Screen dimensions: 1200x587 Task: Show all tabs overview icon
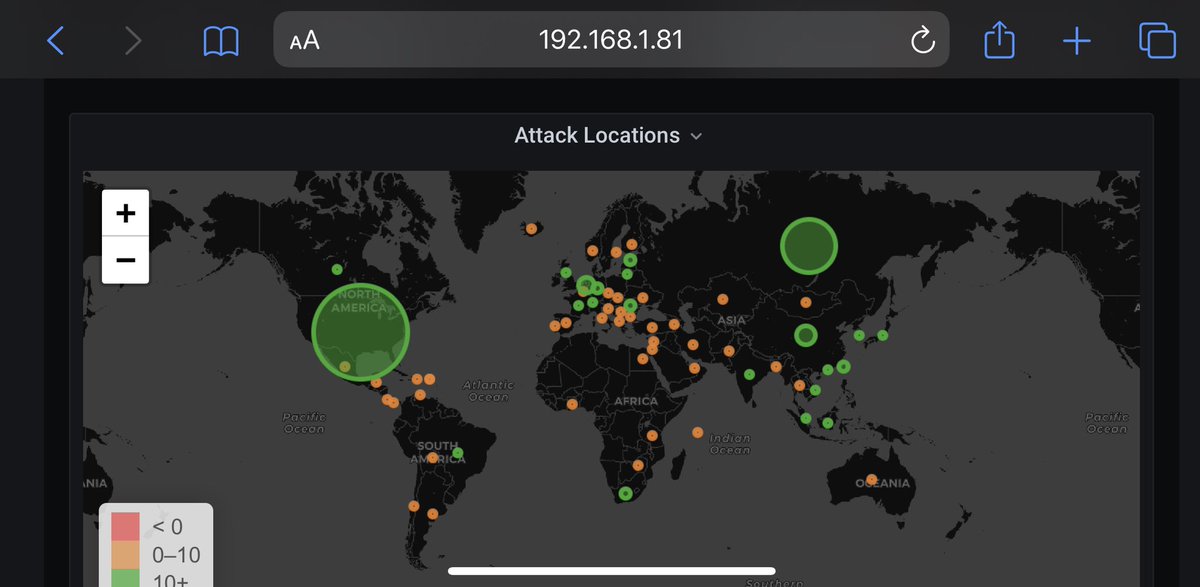pyautogui.click(x=1157, y=41)
